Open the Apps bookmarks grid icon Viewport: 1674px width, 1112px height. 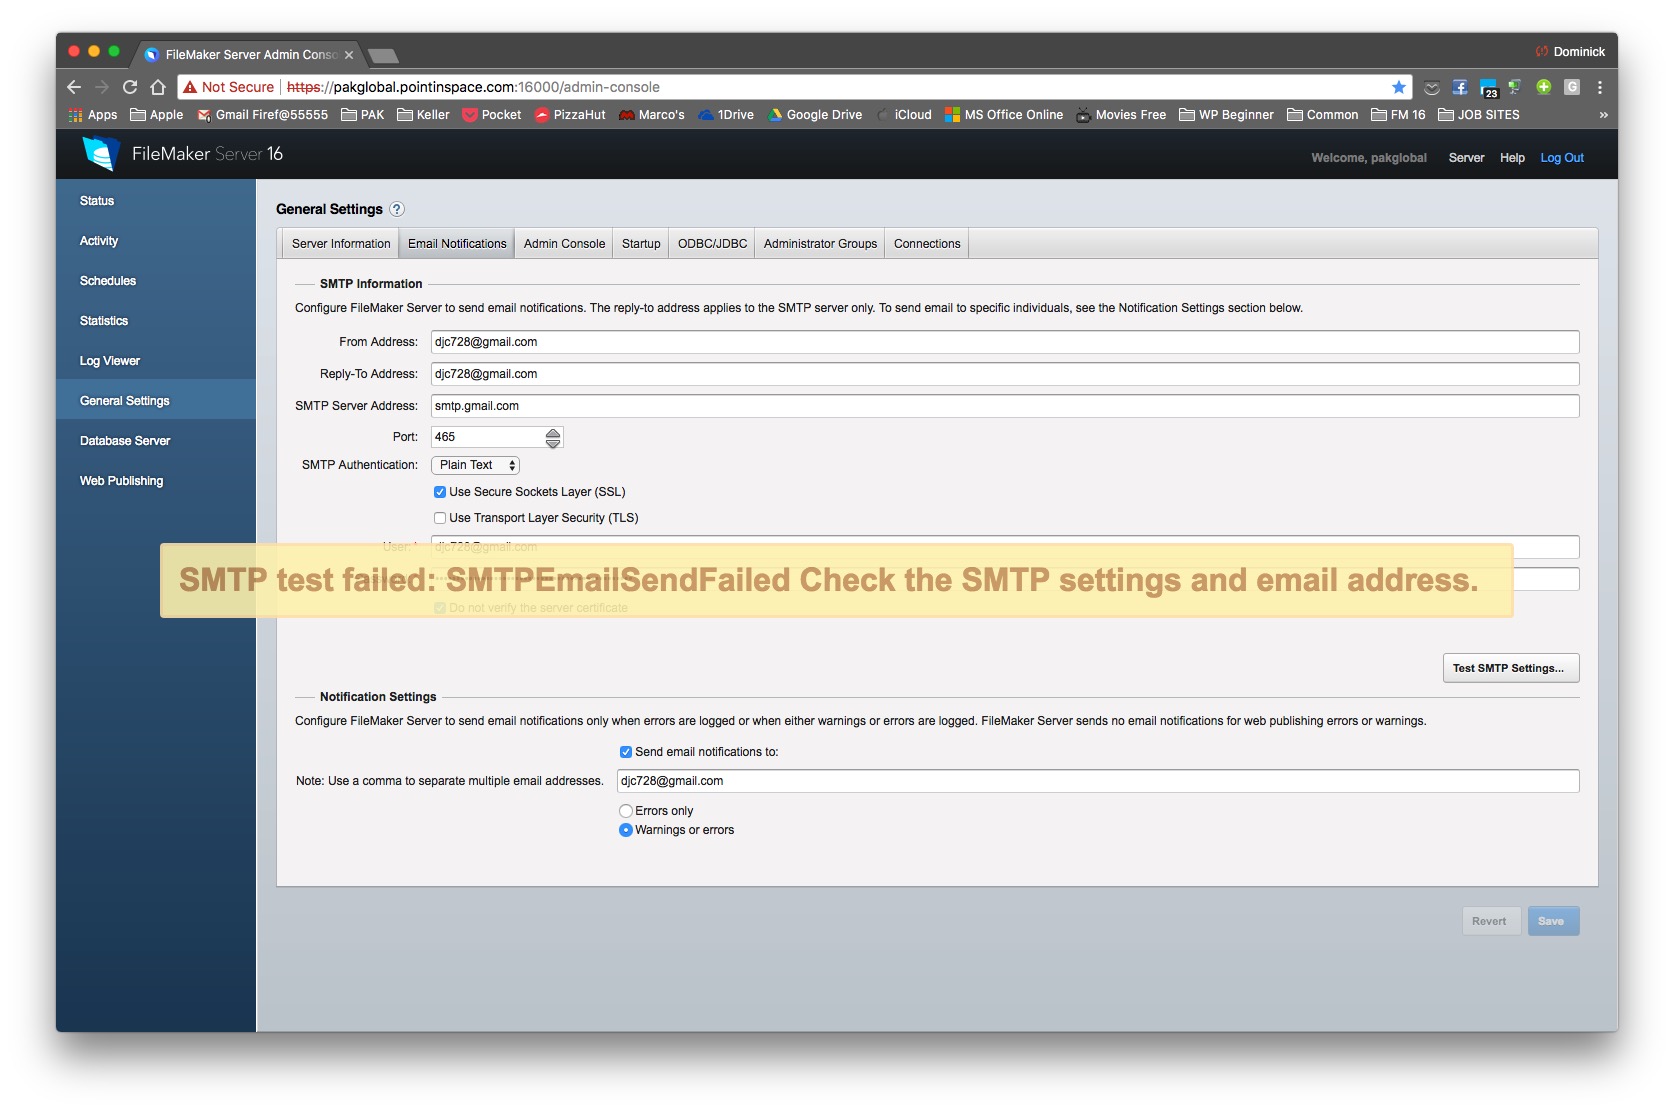click(x=76, y=115)
